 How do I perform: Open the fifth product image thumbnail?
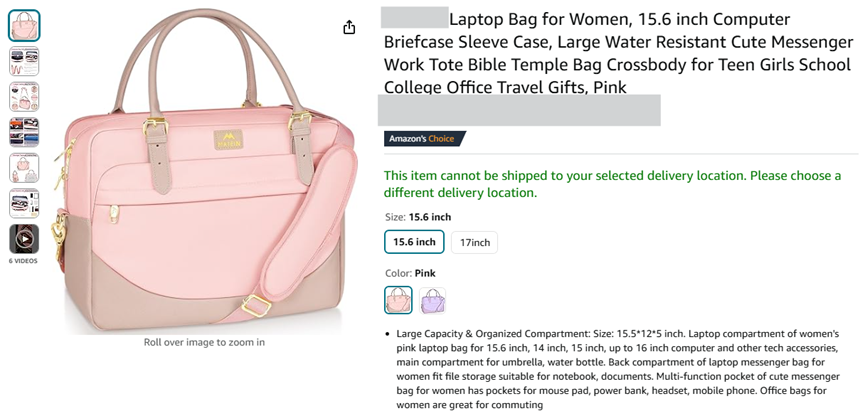tap(24, 167)
